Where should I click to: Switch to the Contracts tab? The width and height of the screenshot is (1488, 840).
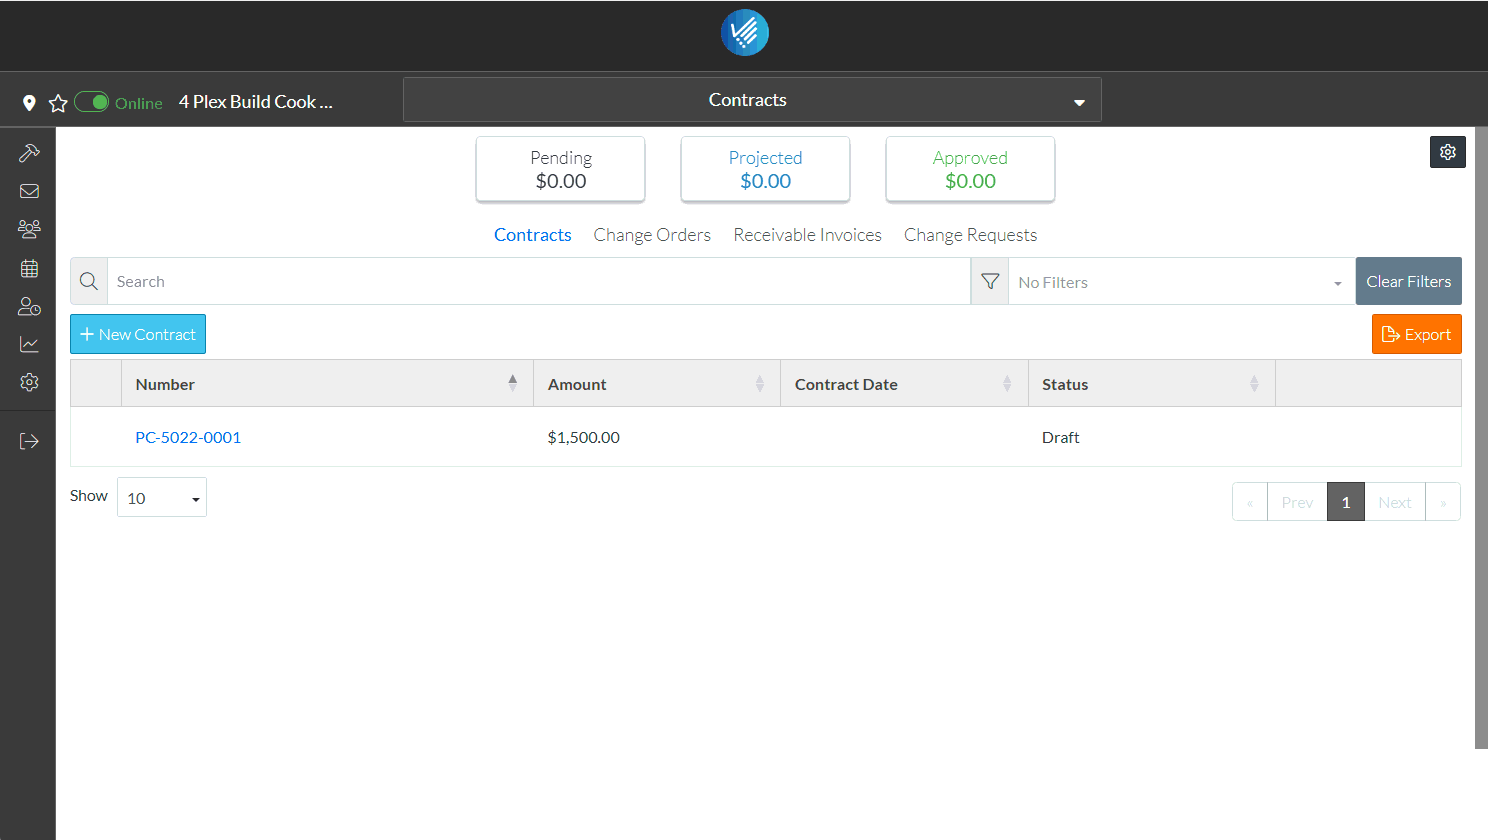[533, 235]
